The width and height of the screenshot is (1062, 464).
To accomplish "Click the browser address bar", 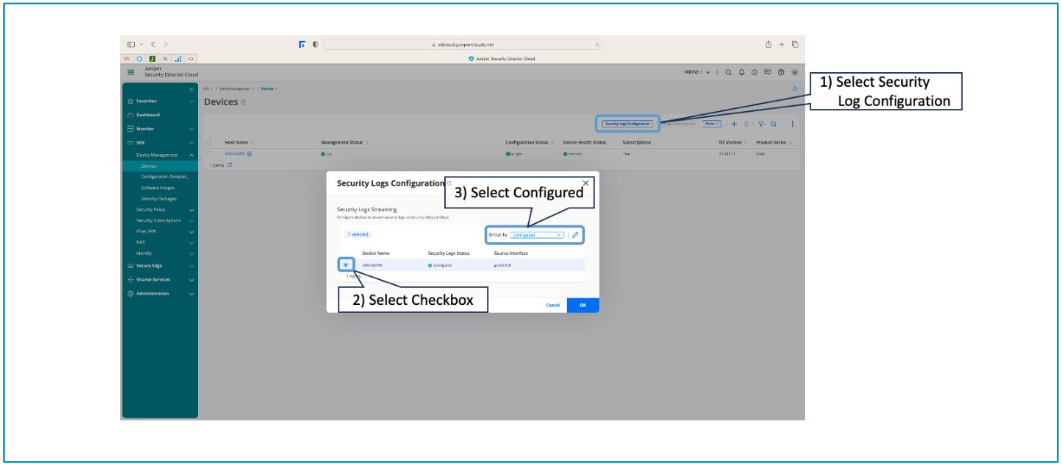I will (463, 45).
